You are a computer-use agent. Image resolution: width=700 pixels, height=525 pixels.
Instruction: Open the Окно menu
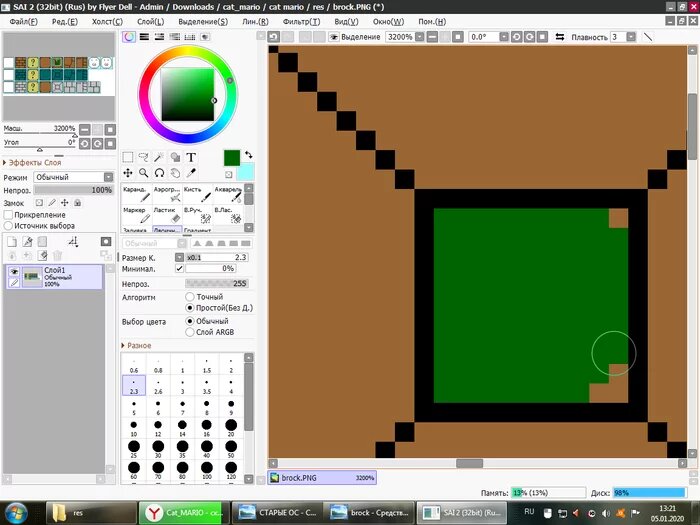tap(388, 21)
